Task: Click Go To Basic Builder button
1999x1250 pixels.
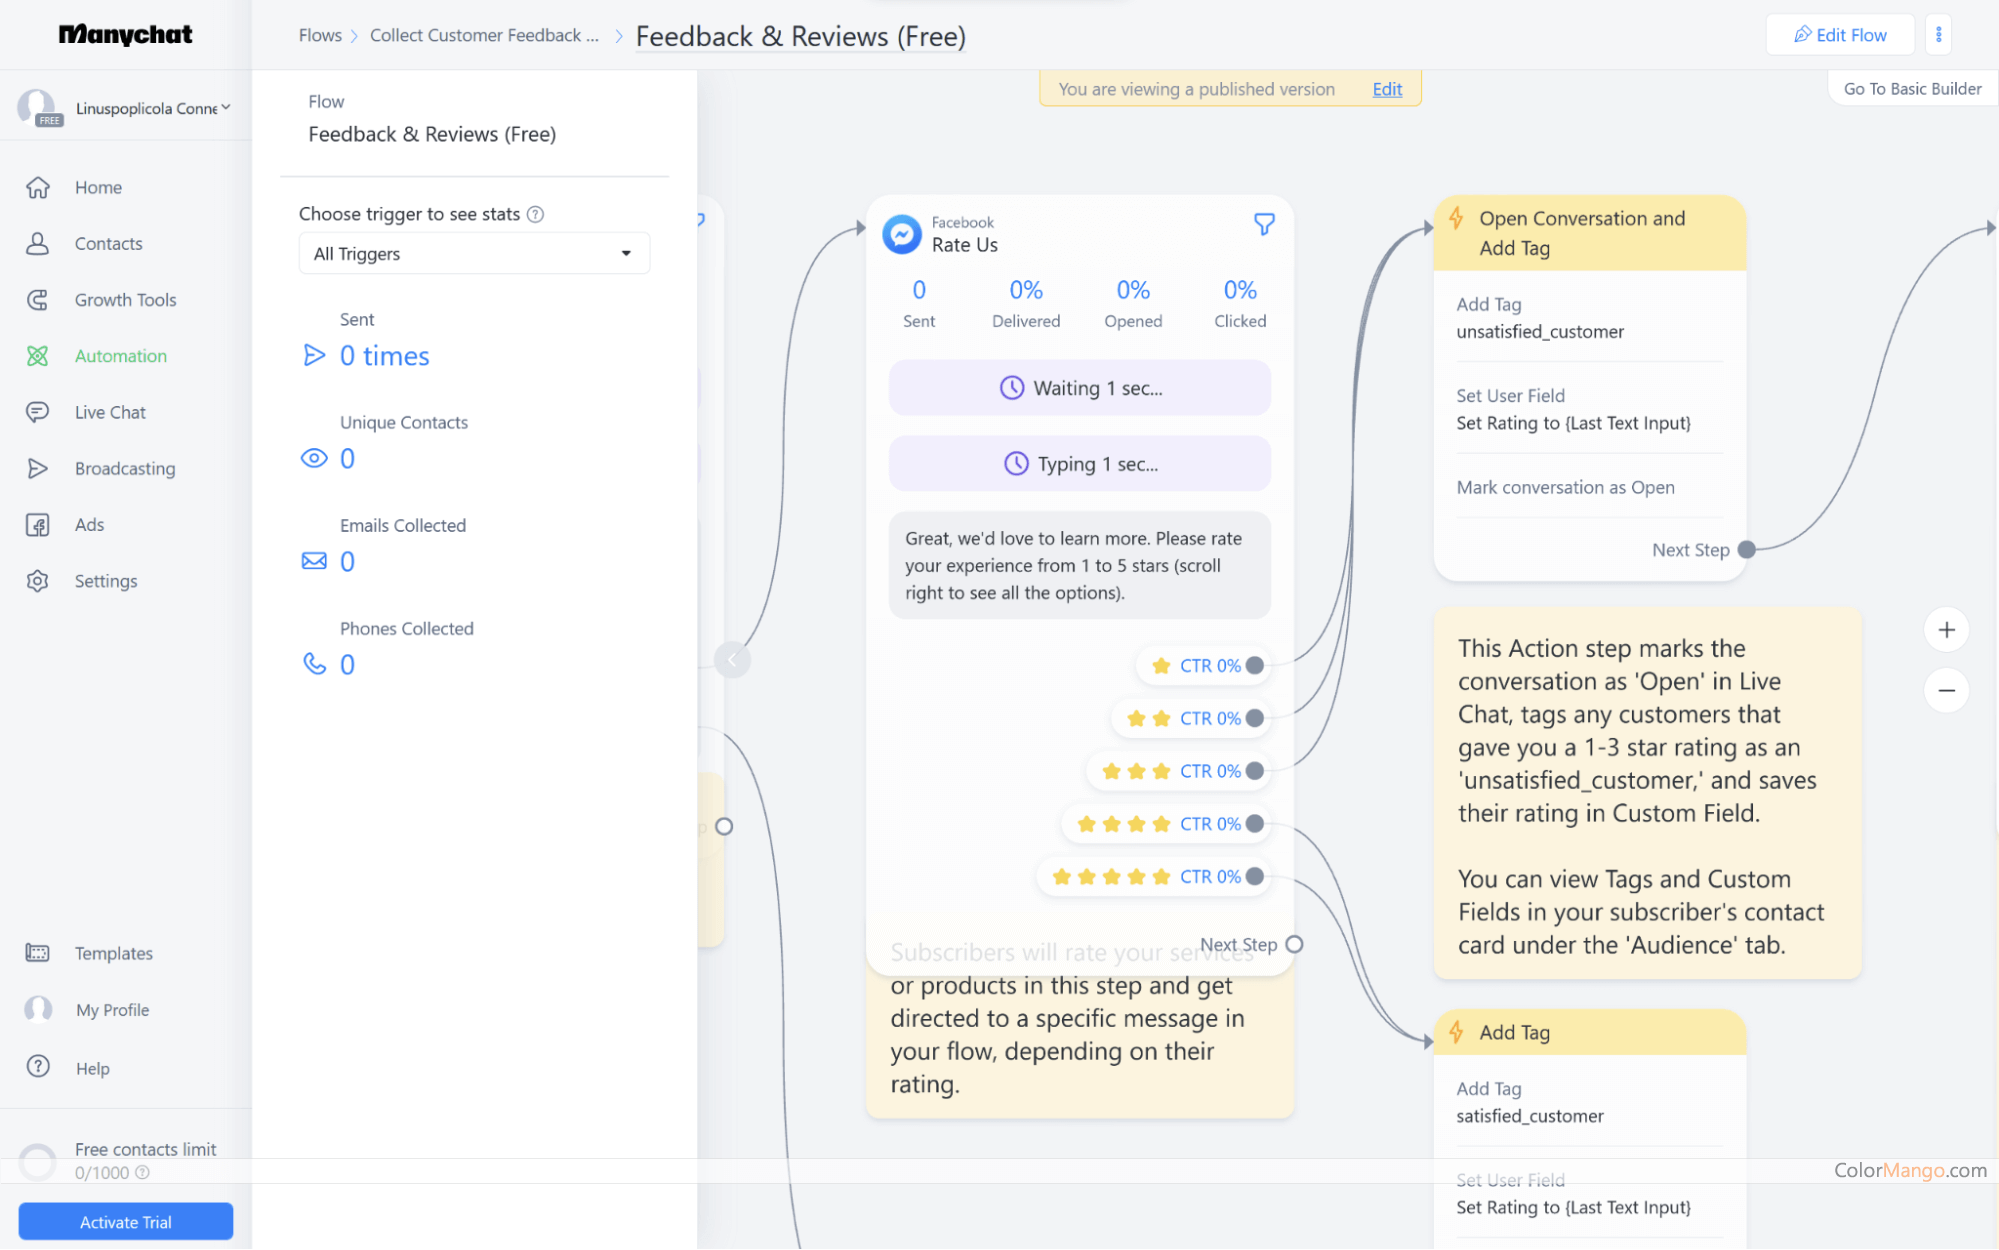Action: [x=1912, y=89]
